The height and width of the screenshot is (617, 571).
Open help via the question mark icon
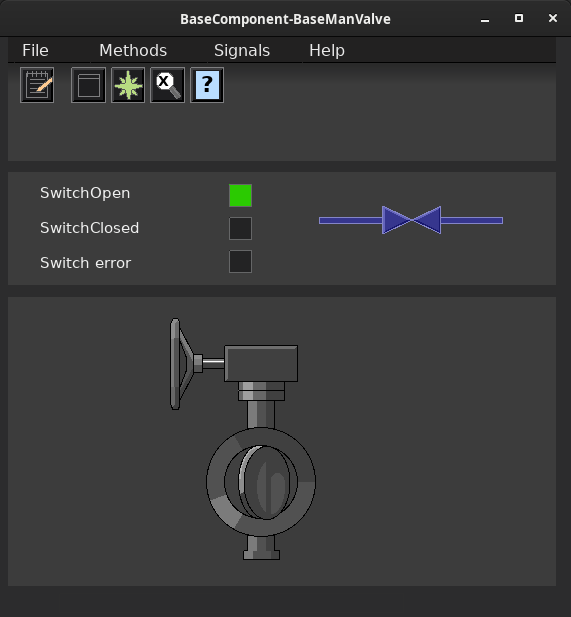[x=207, y=85]
